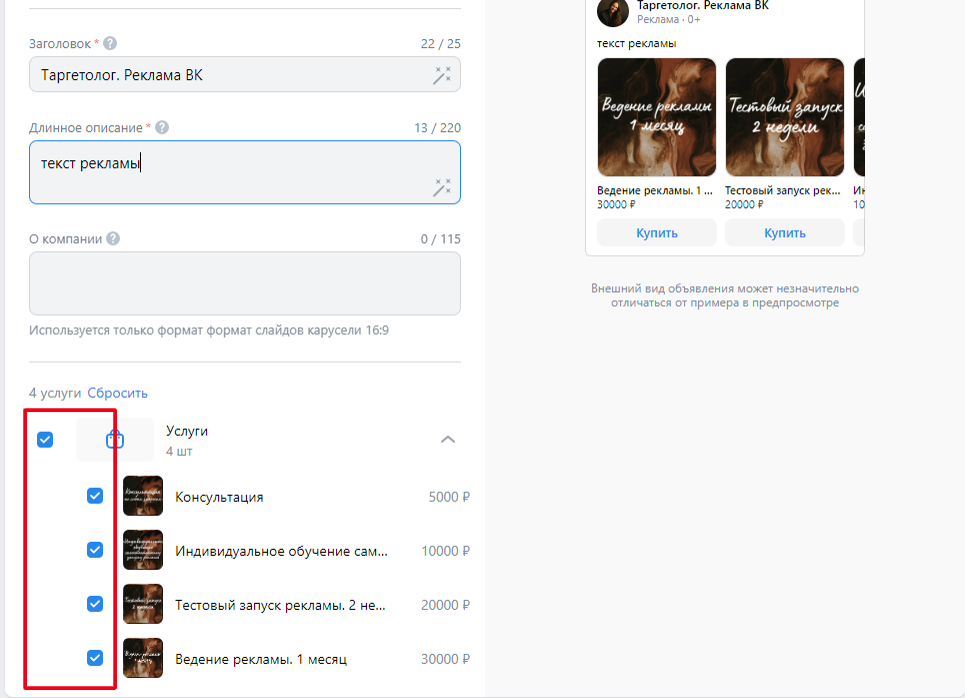Viewport: 965px width, 698px height.
Task: Click the shopping bag icon of Услуги group
Action: tap(115, 439)
